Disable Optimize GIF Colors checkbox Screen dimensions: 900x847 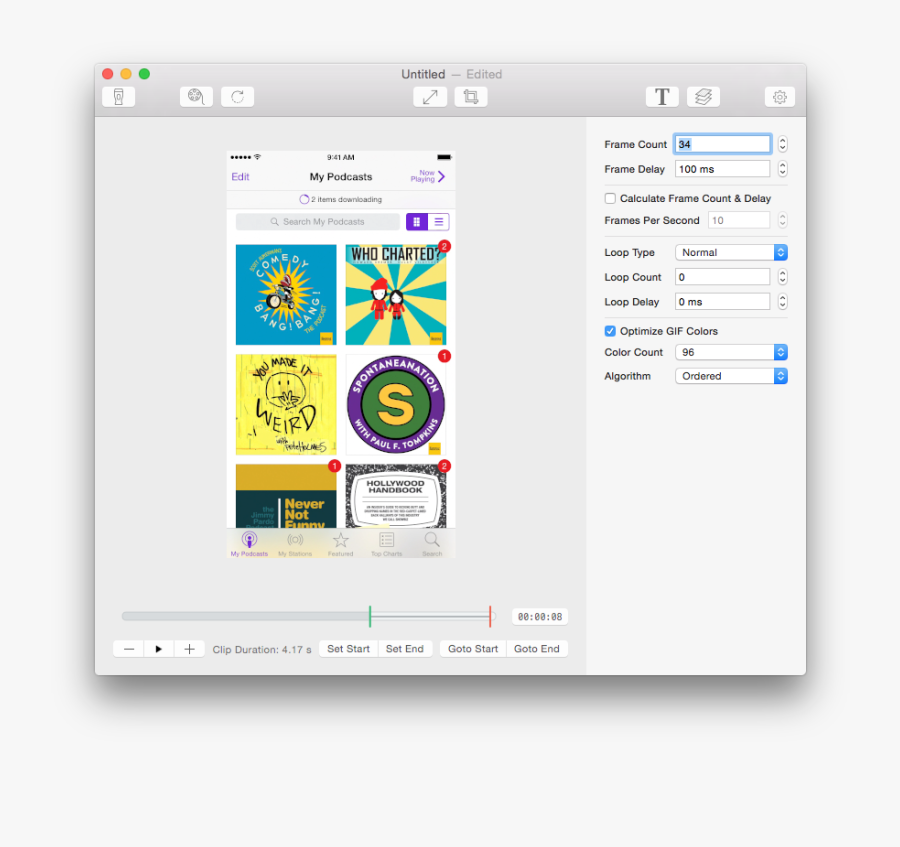610,331
